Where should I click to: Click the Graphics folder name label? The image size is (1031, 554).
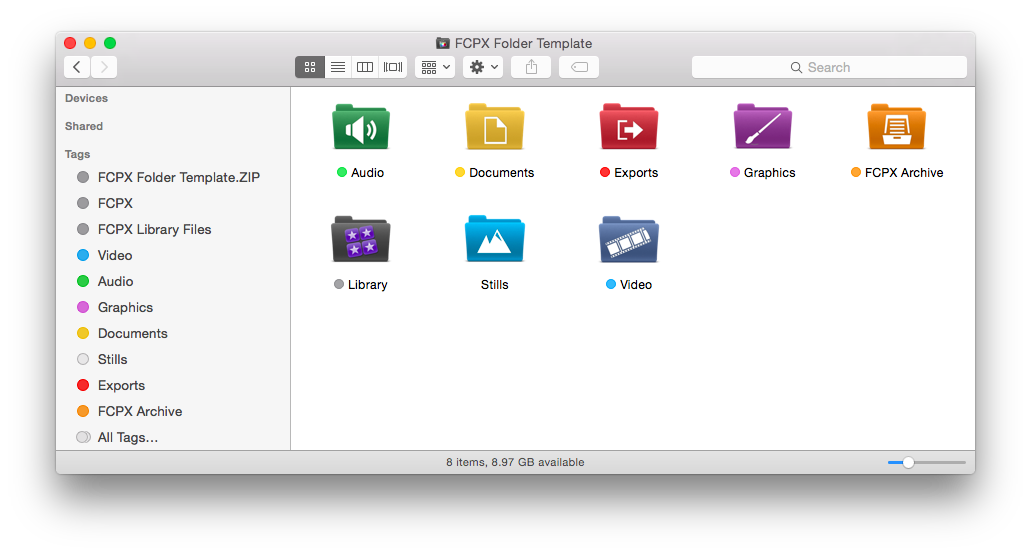[x=769, y=173]
